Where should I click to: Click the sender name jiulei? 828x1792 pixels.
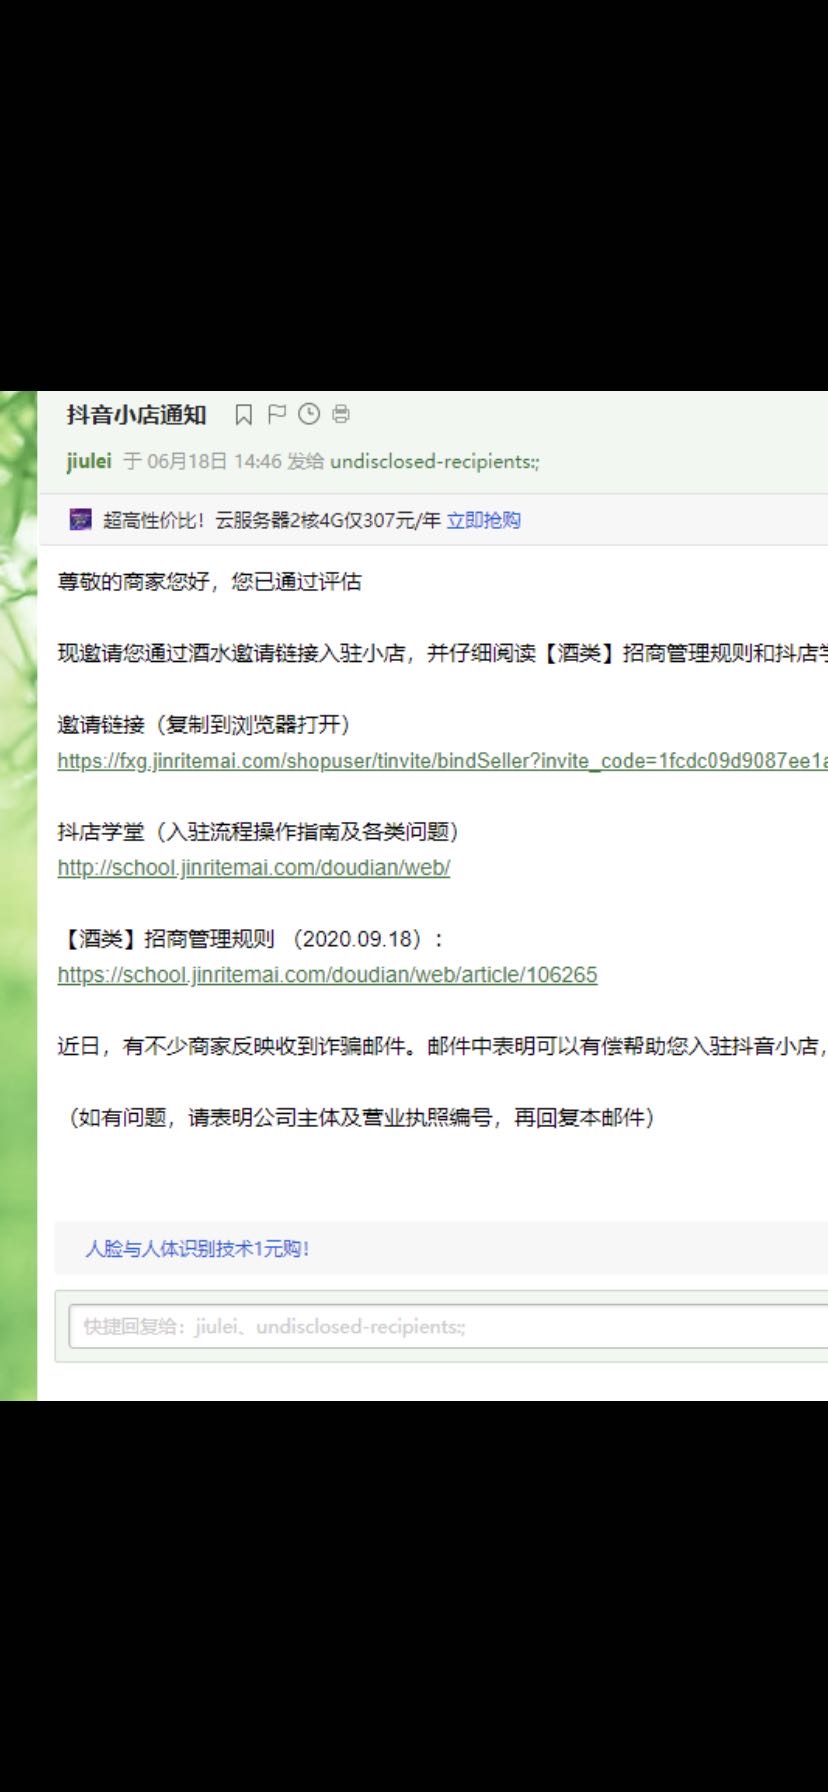(x=89, y=461)
